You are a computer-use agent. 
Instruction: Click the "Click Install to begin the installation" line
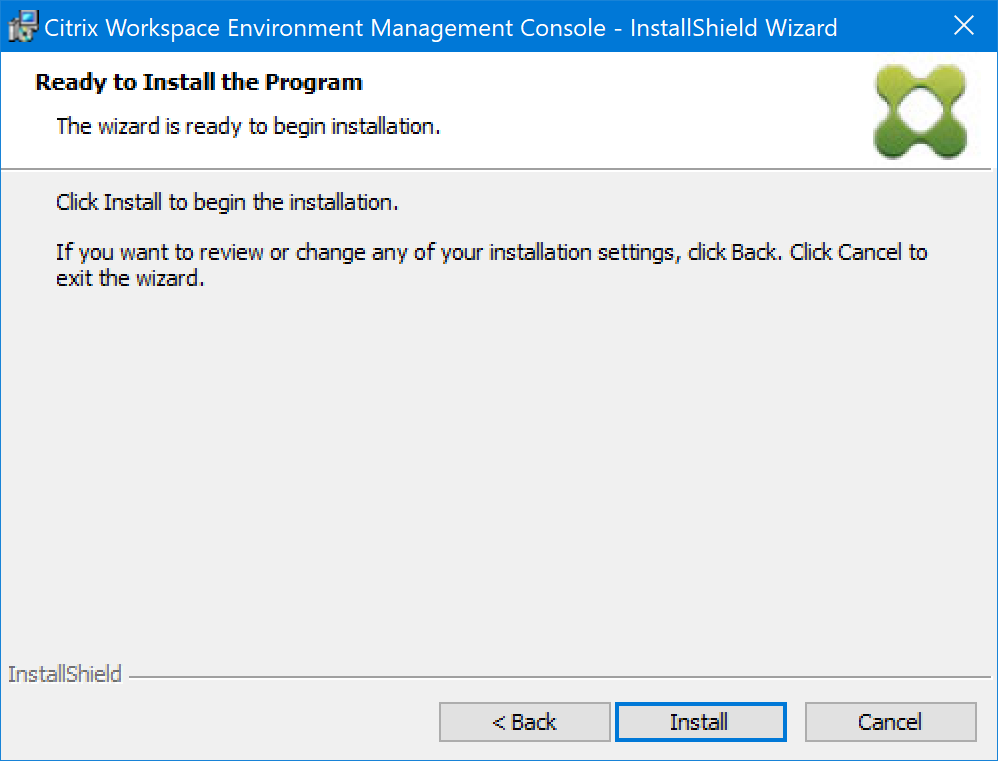click(227, 202)
